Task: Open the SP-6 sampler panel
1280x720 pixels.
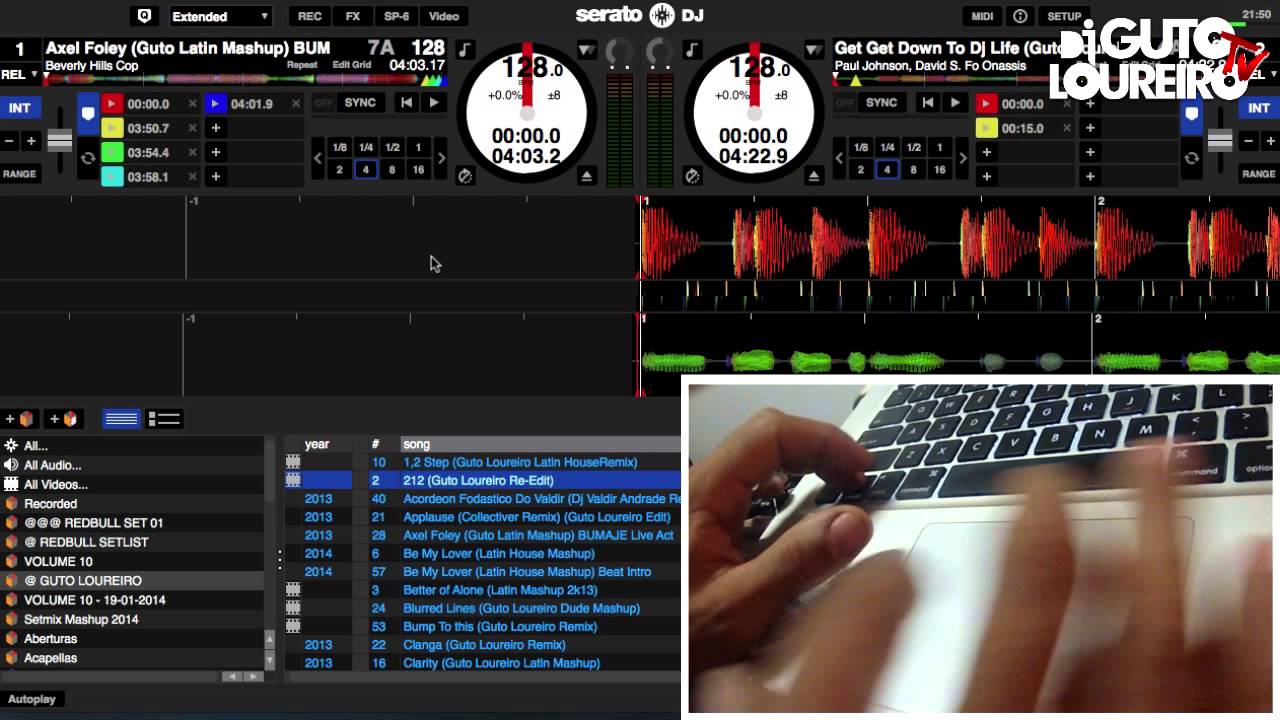Action: point(397,16)
